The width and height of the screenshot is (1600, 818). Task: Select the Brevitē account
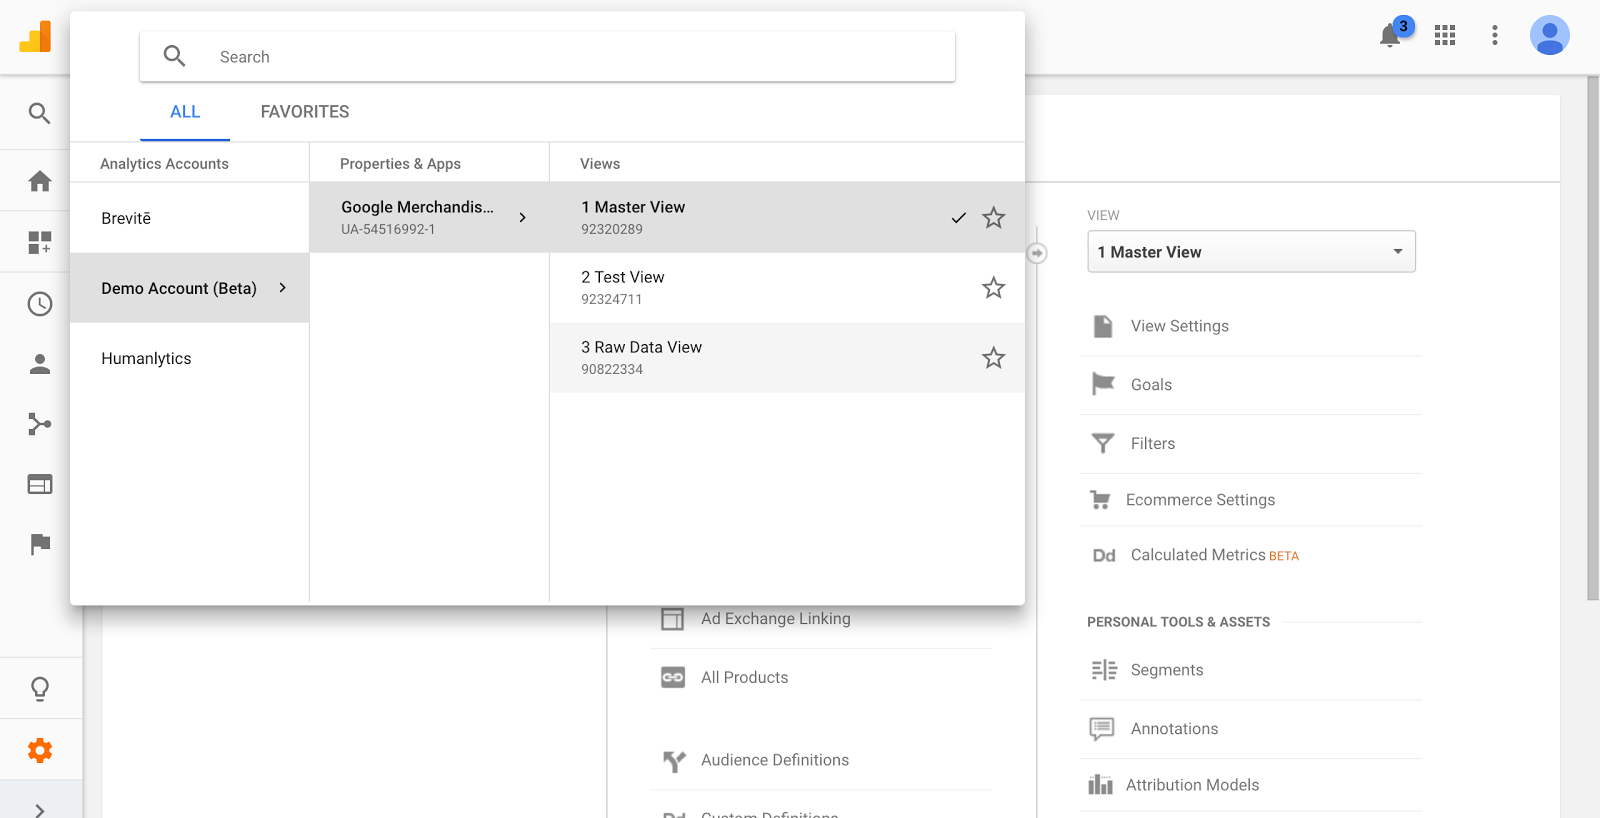[x=189, y=218]
